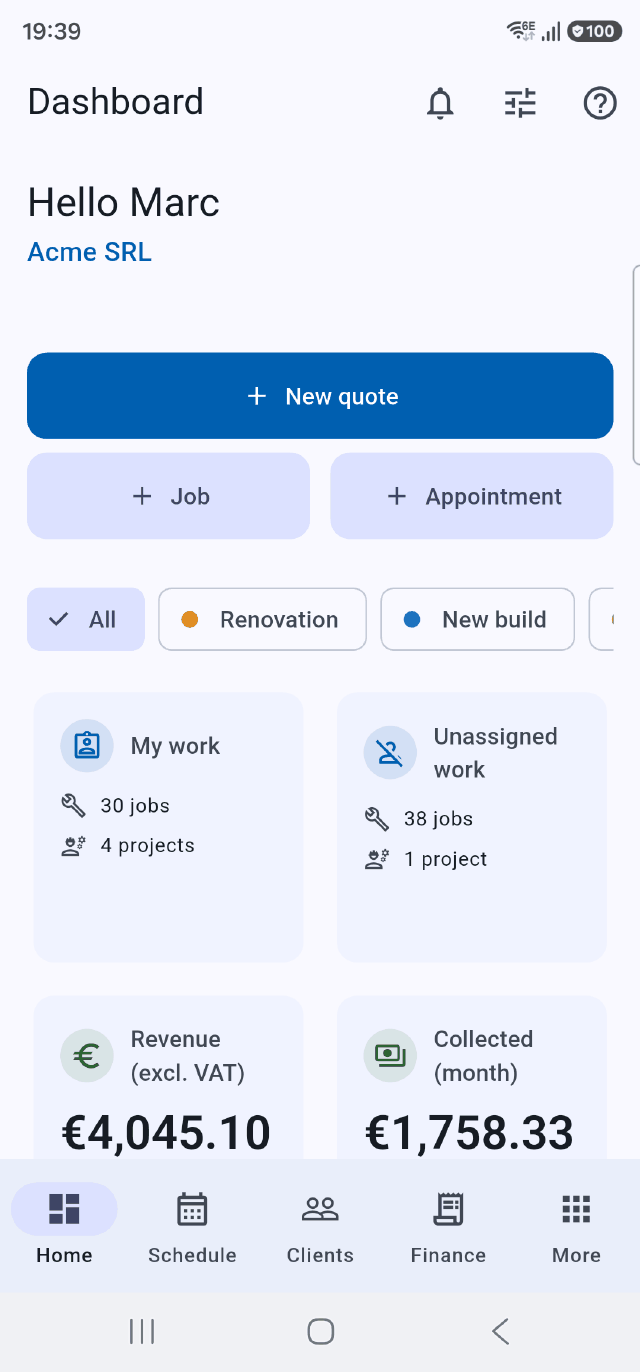
Task: Tap the Collected cash icon
Action: [390, 1055]
